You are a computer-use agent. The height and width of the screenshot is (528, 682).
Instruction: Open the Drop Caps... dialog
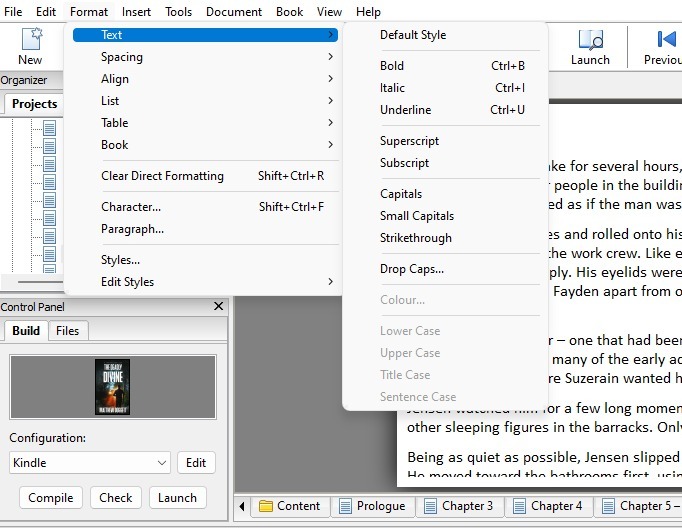tap(445, 269)
